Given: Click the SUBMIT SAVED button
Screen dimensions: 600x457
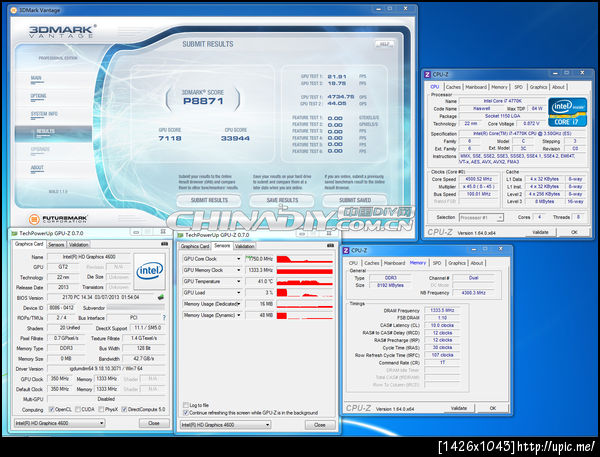Looking at the screenshot, I should pos(355,200).
